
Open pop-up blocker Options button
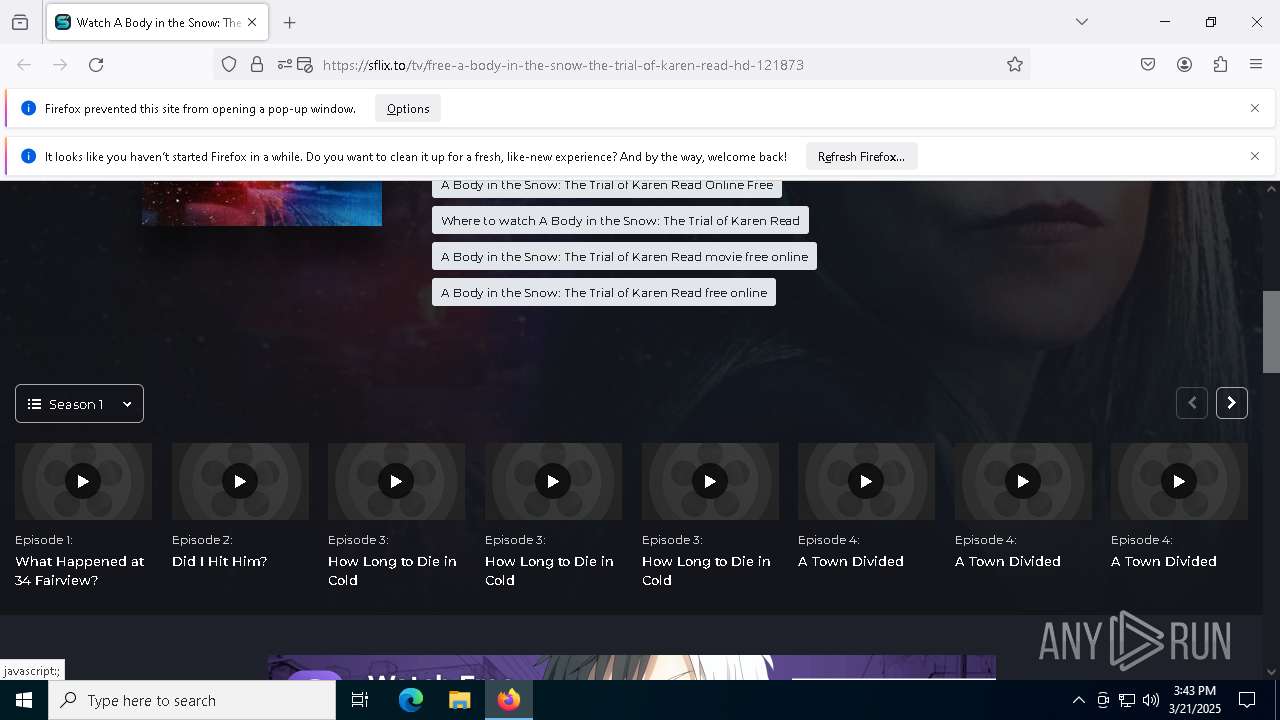click(408, 109)
